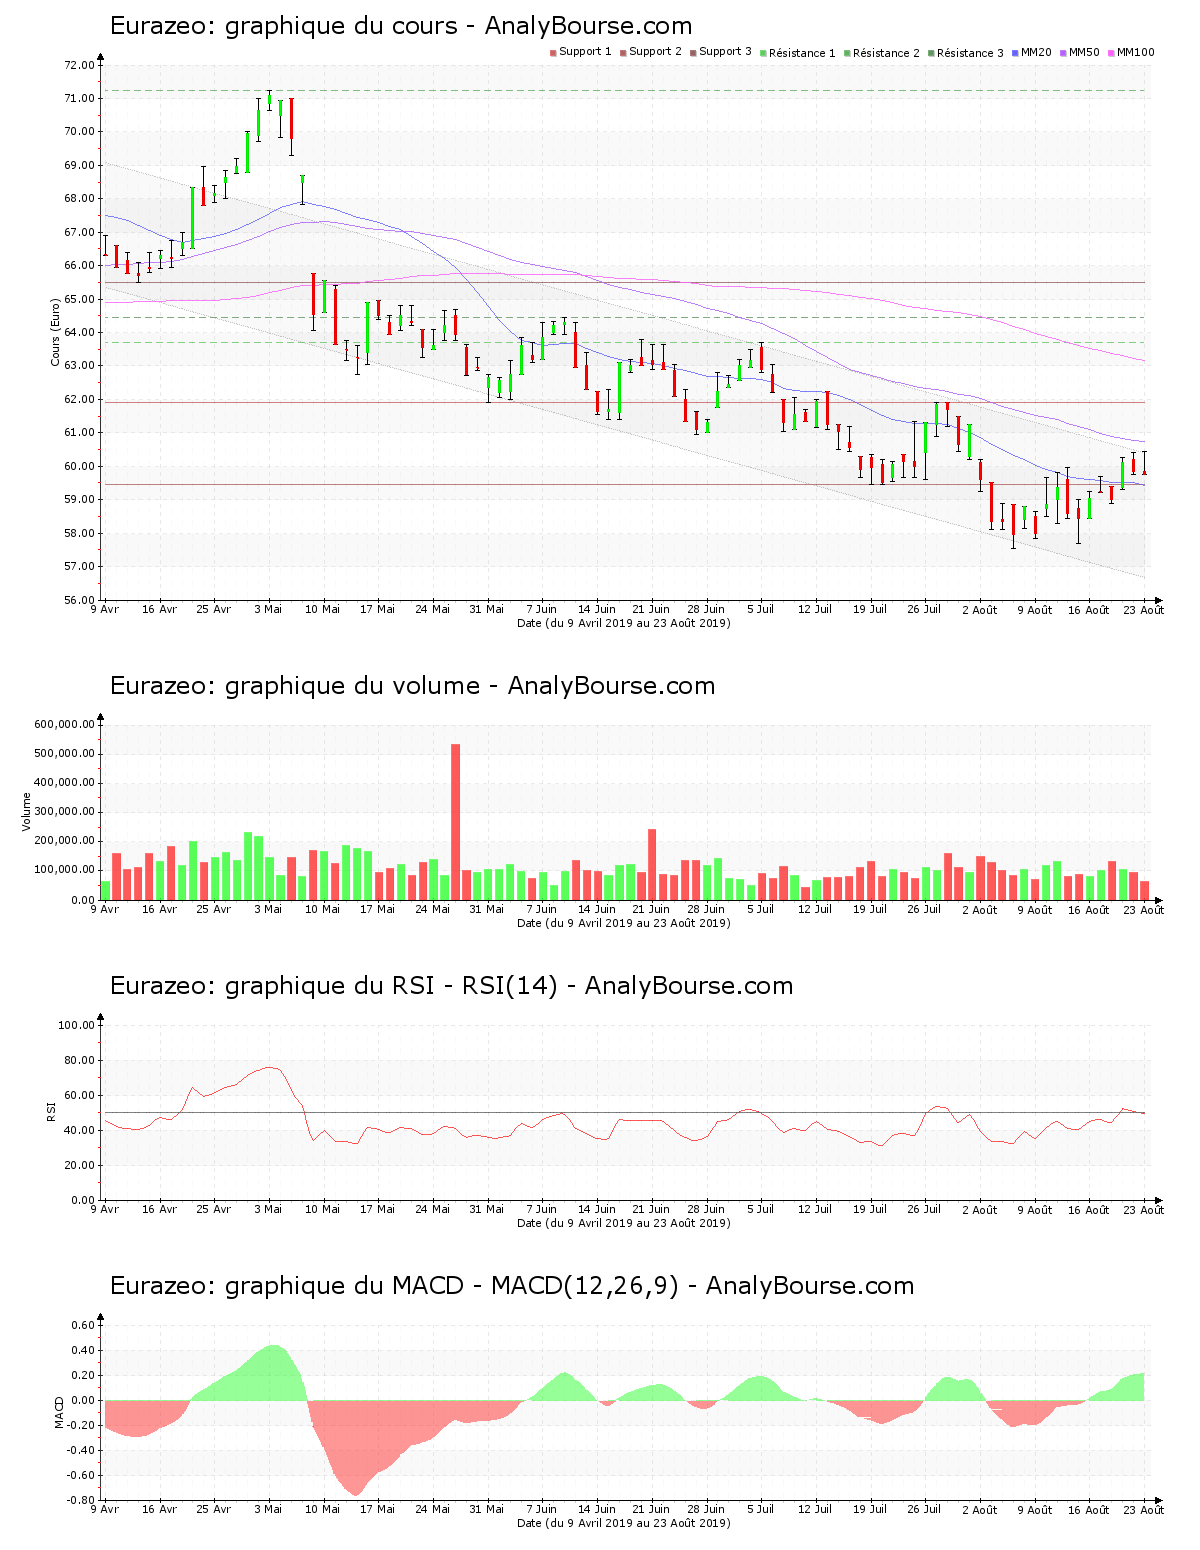Image resolution: width=1200 pixels, height=1550 pixels.
Task: Click the date range caption under RSI chart
Action: tap(623, 1223)
